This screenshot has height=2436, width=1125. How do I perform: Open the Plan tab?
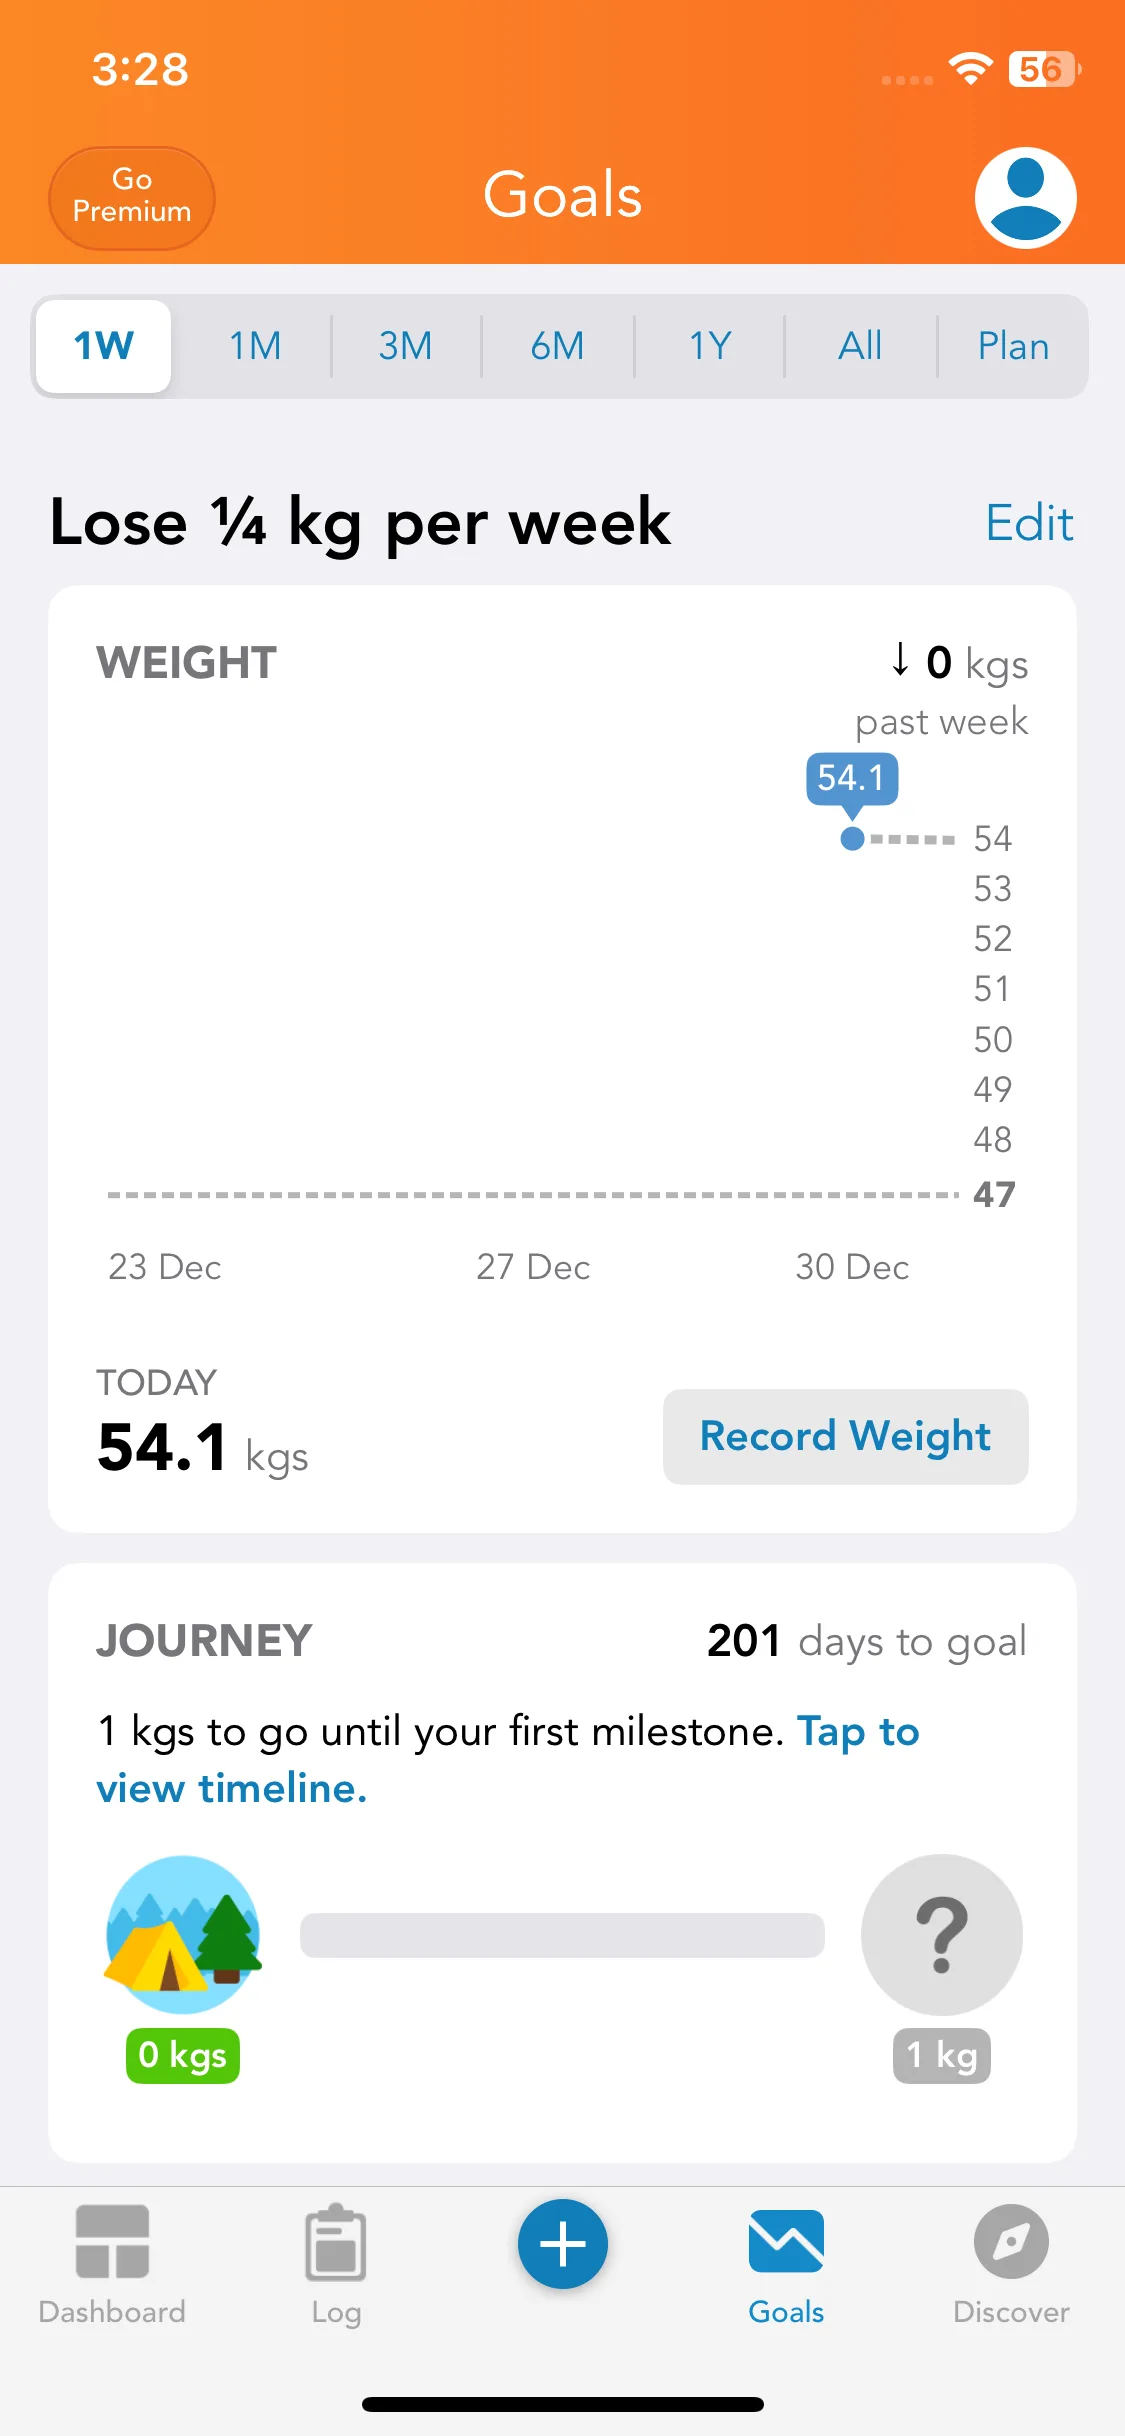1013,346
